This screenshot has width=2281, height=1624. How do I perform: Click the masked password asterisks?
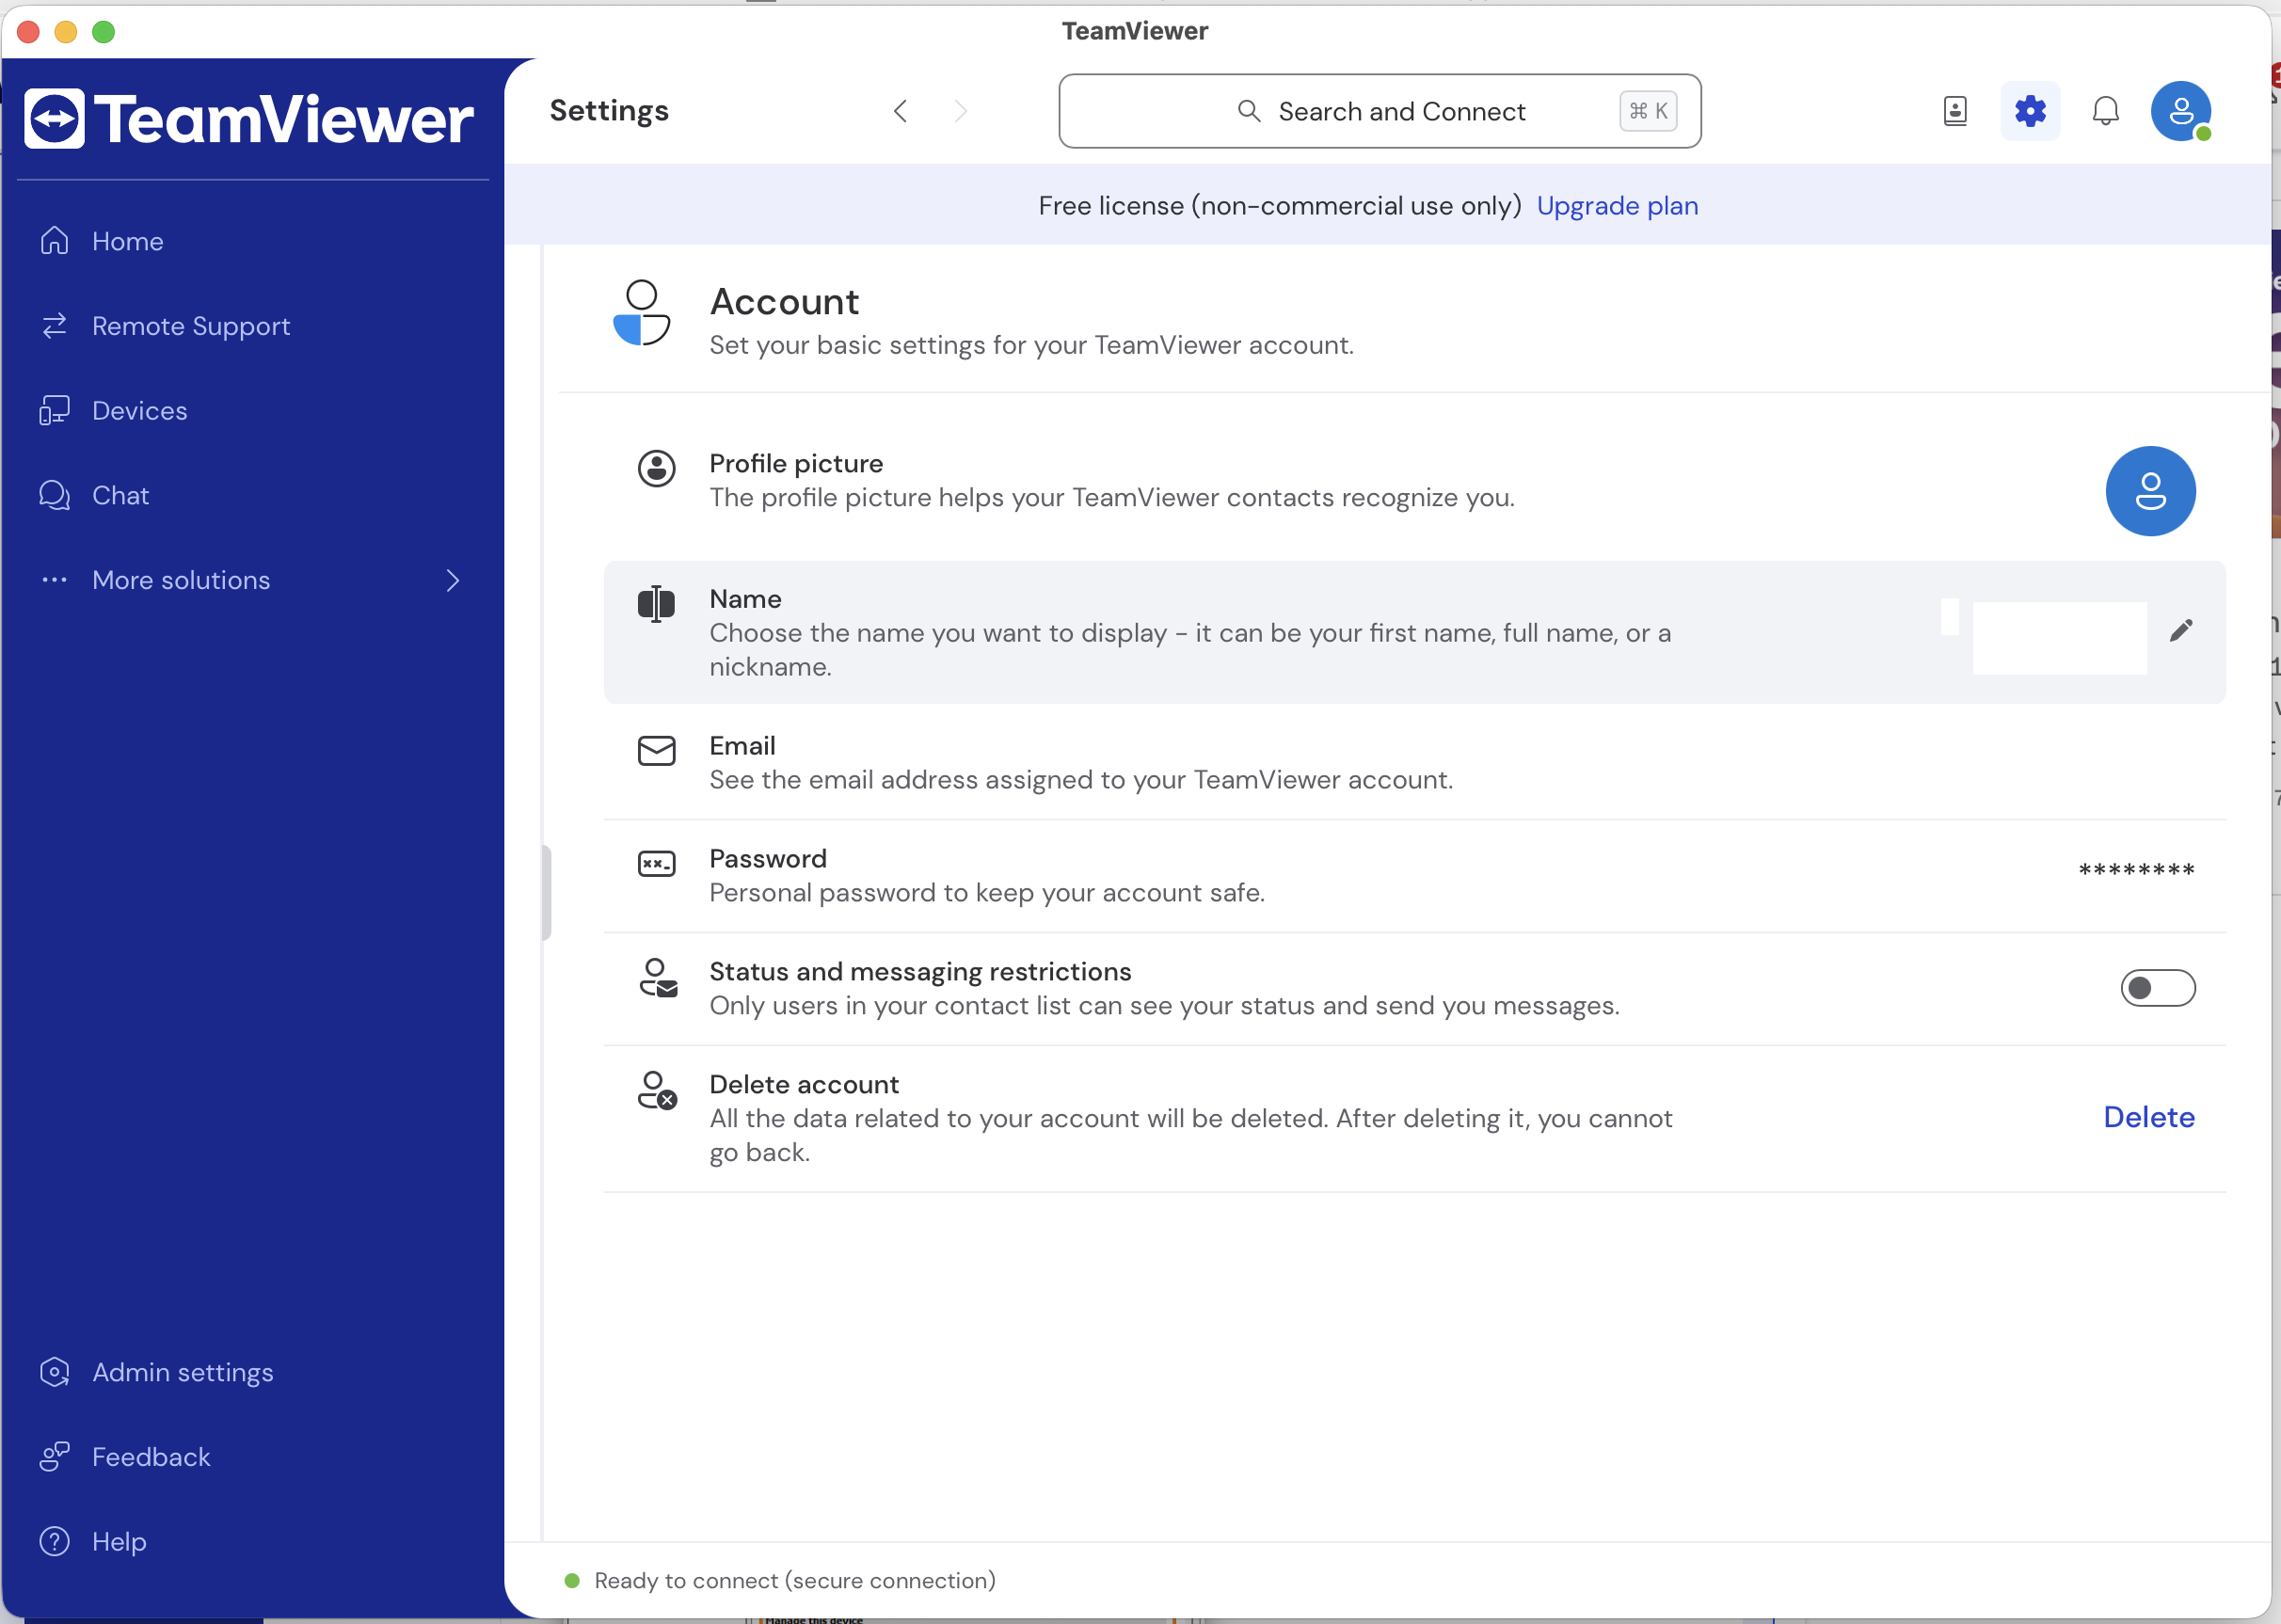pos(2136,871)
